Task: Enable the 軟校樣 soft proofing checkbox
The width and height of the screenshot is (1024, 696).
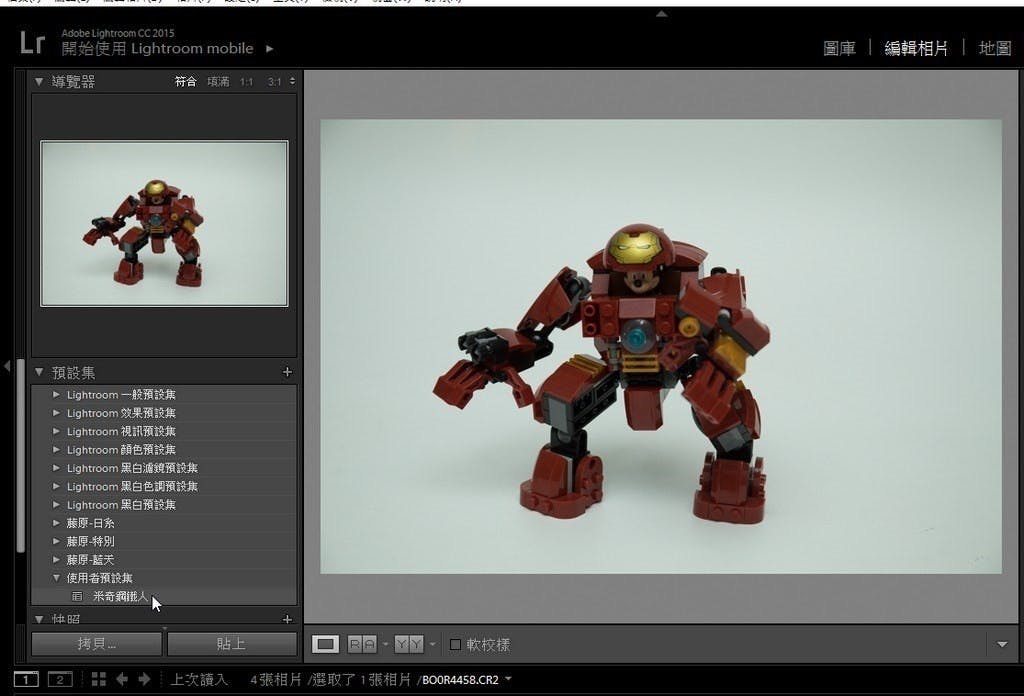Action: [x=455, y=645]
